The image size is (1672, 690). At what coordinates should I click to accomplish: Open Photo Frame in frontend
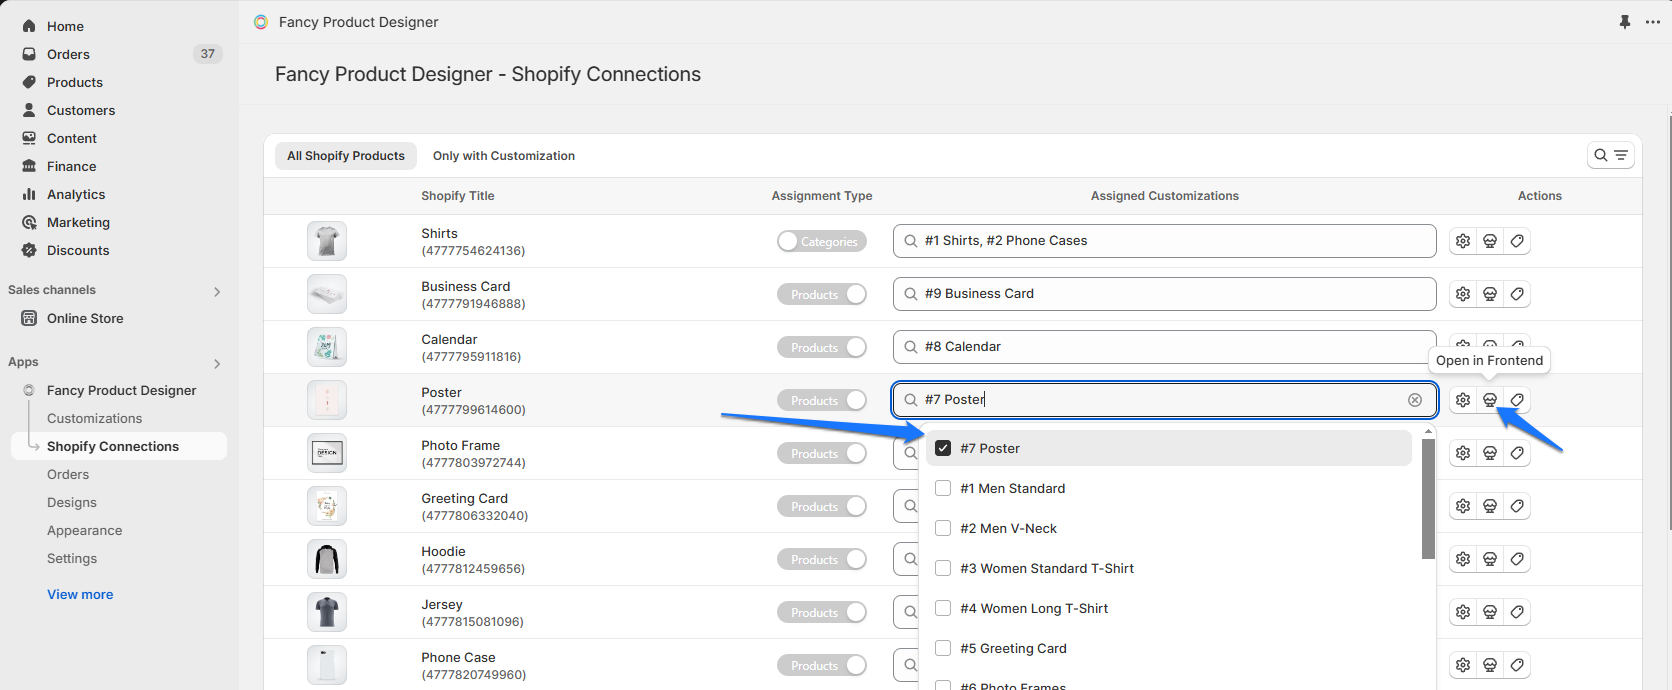[x=1490, y=453]
